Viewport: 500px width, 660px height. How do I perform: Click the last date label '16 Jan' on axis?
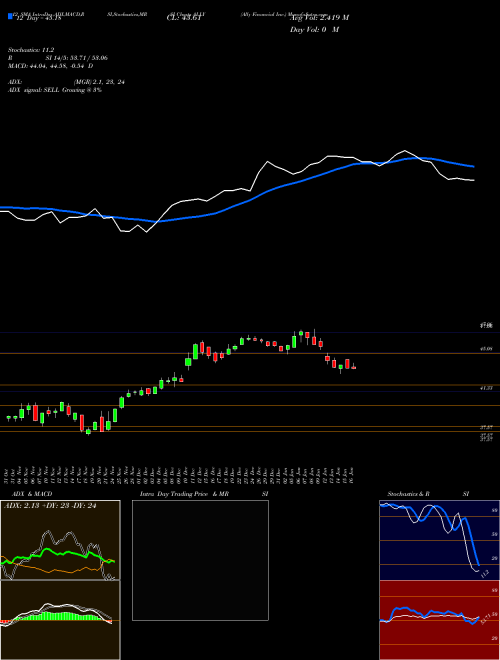pos(353,475)
